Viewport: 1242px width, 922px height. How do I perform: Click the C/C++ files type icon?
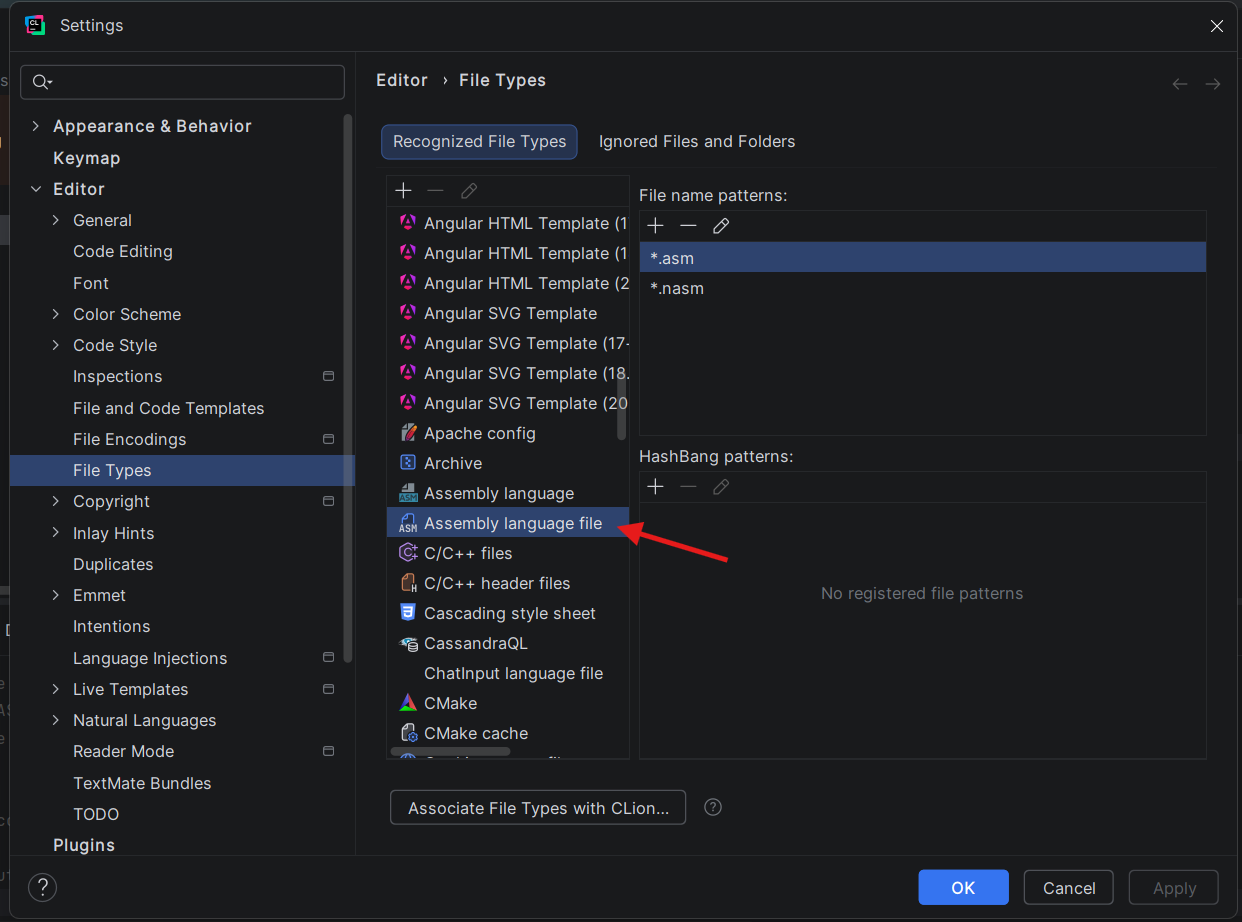(408, 553)
